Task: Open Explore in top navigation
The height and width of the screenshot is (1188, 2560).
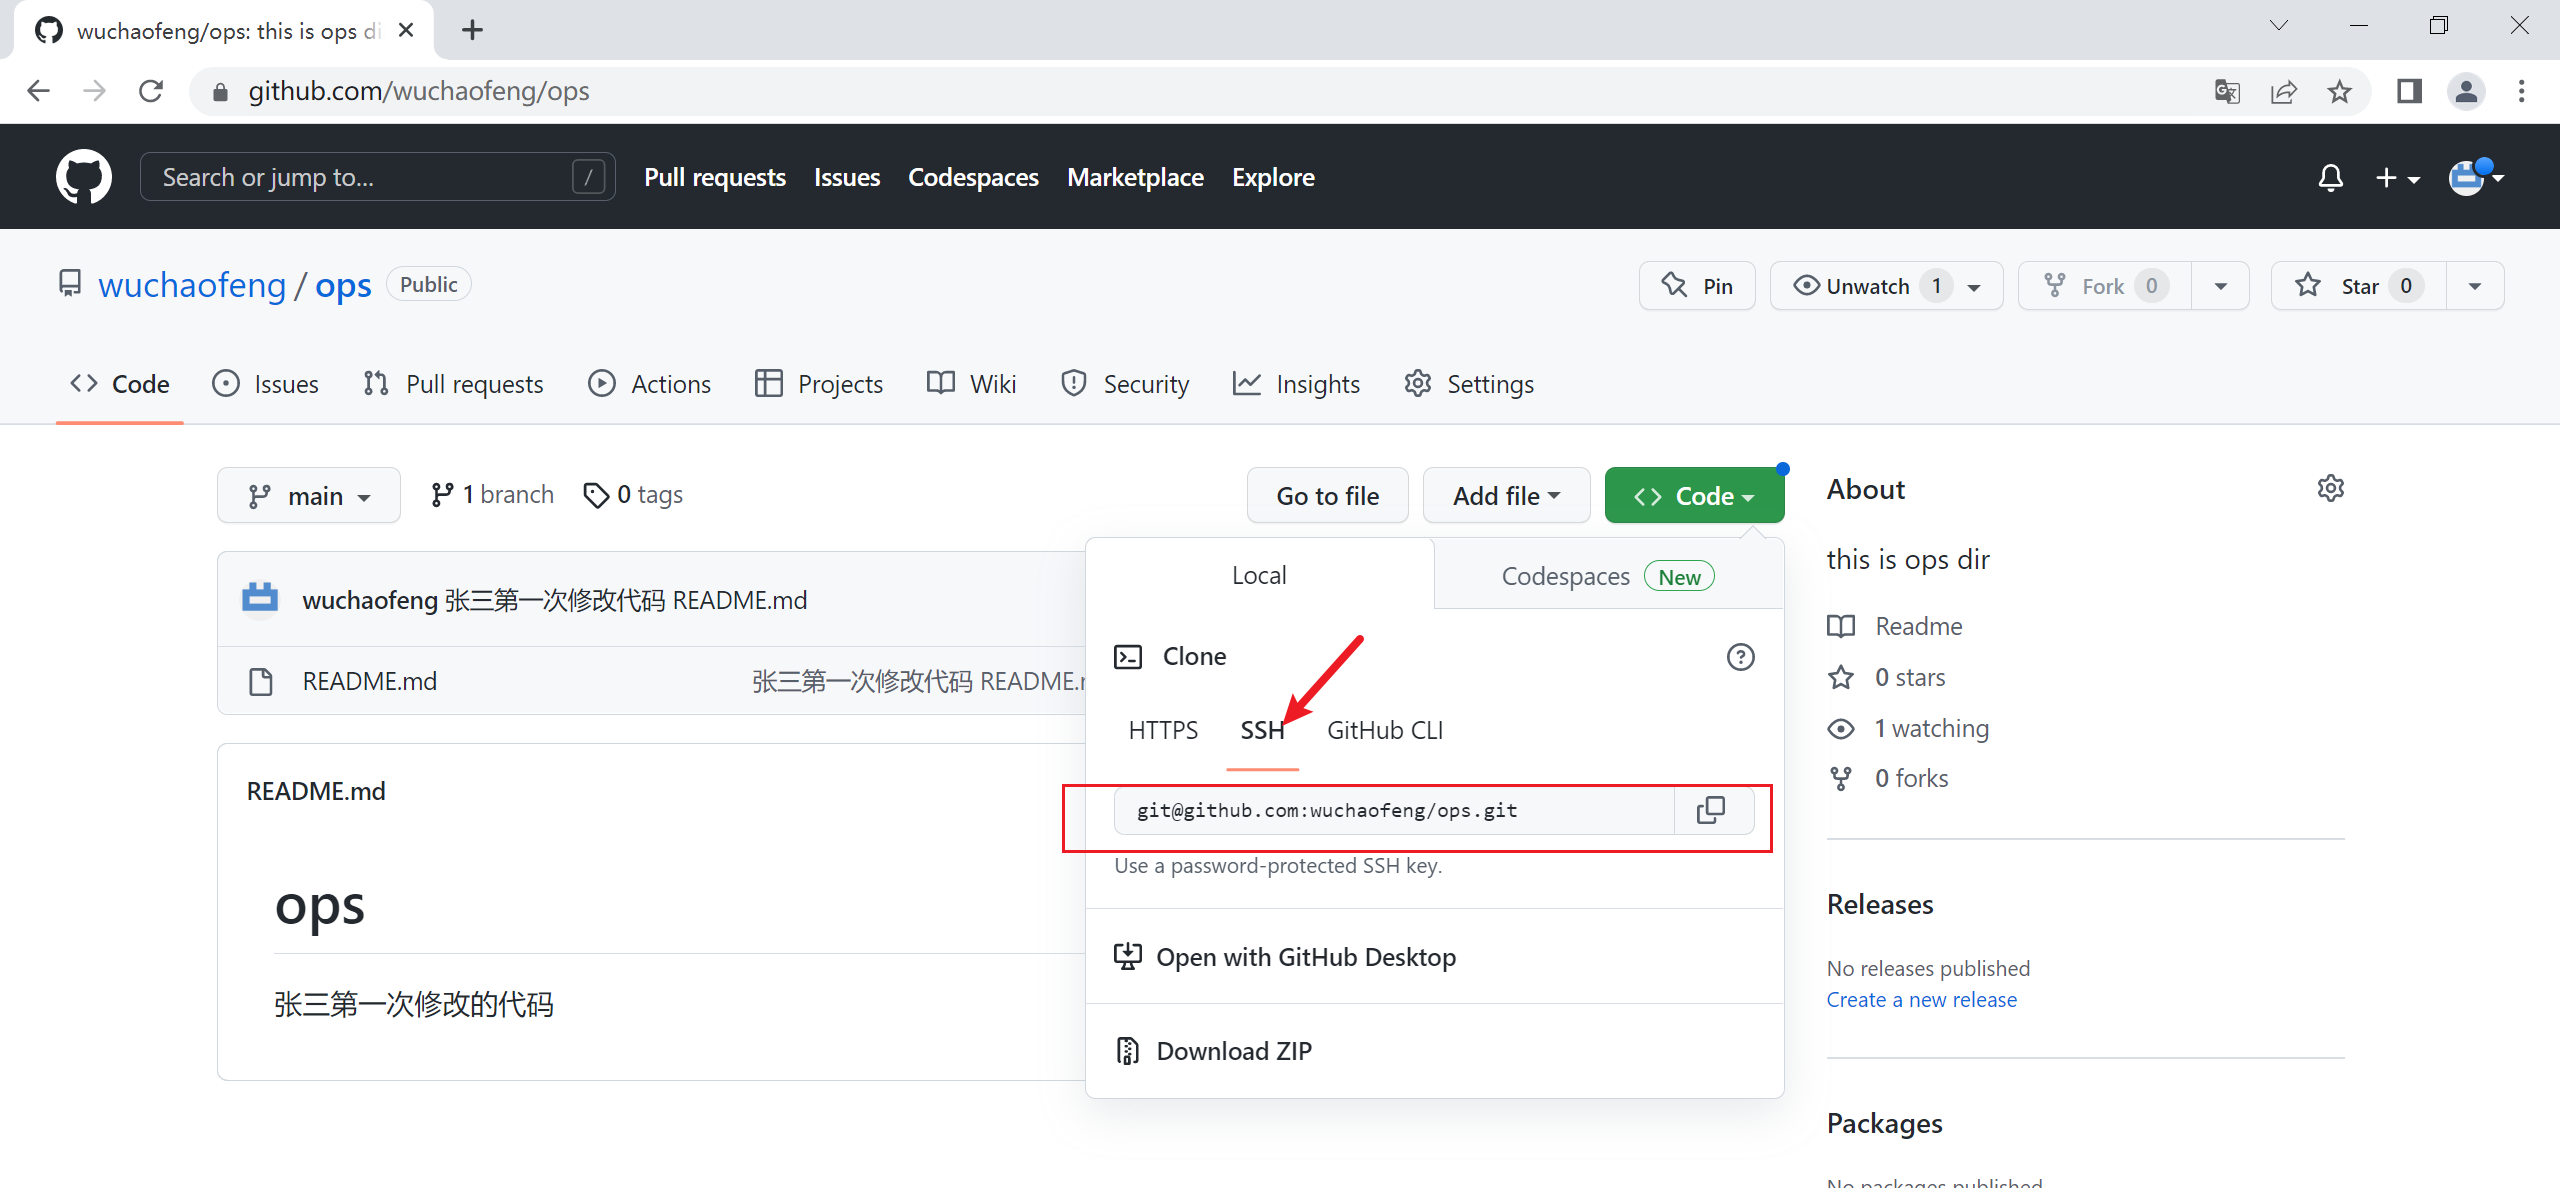Action: 1273,177
